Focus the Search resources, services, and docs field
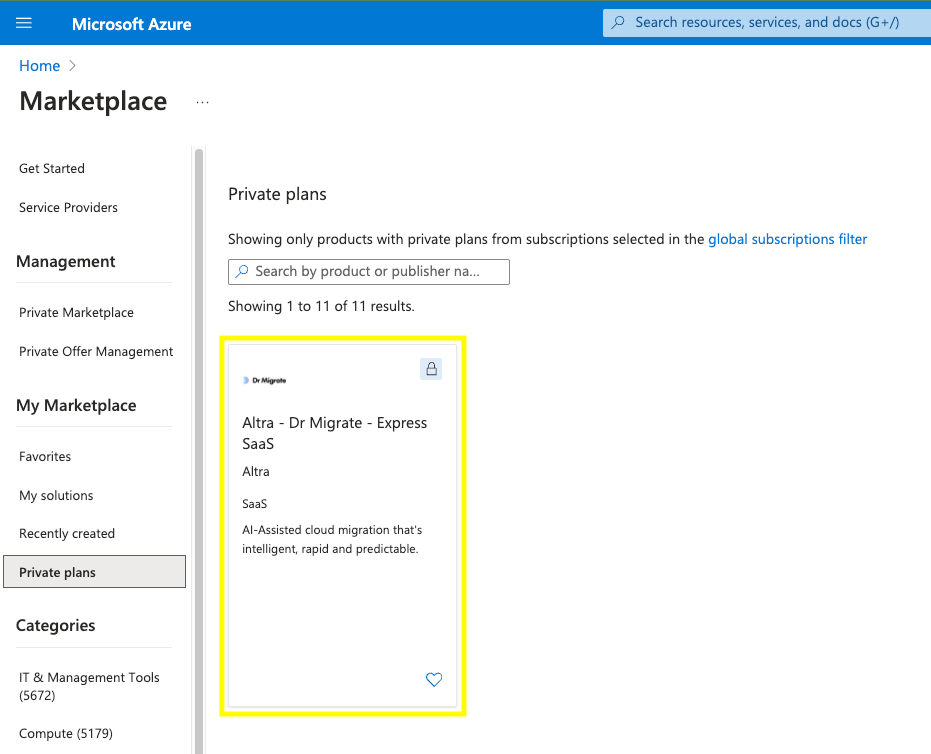The image size is (931, 754). coord(767,23)
